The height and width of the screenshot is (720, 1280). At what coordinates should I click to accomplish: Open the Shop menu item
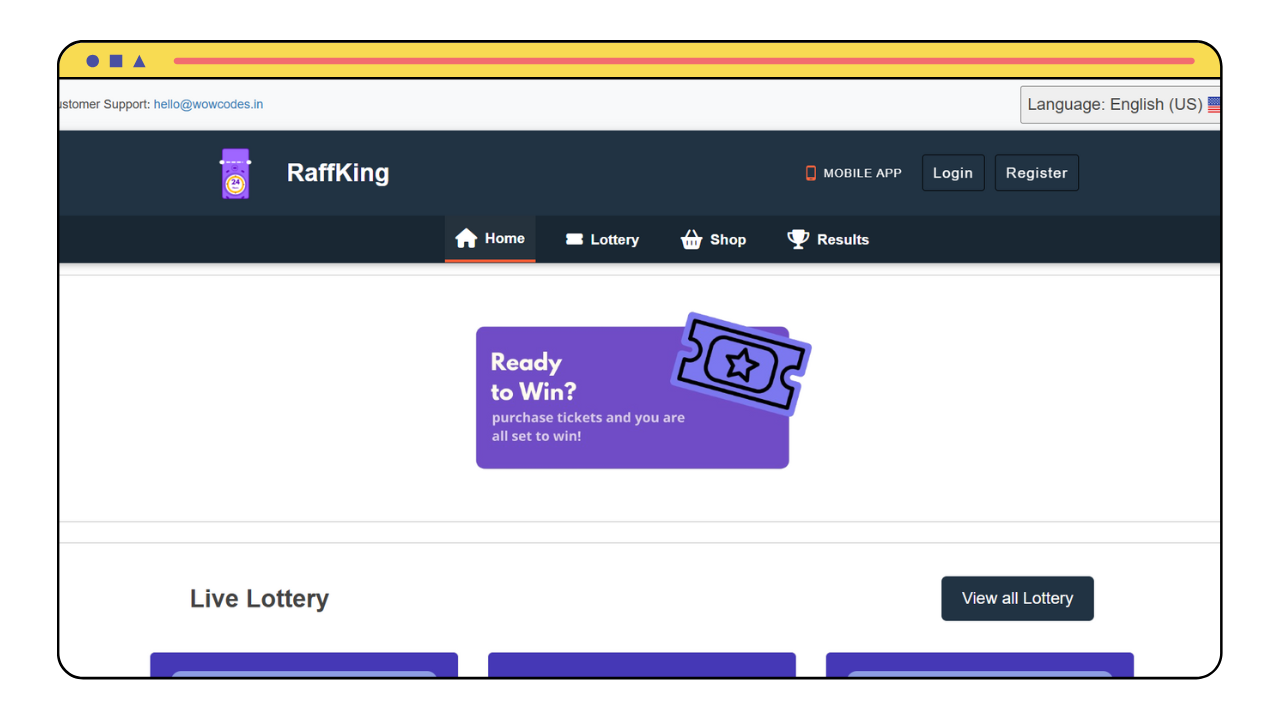[714, 239]
